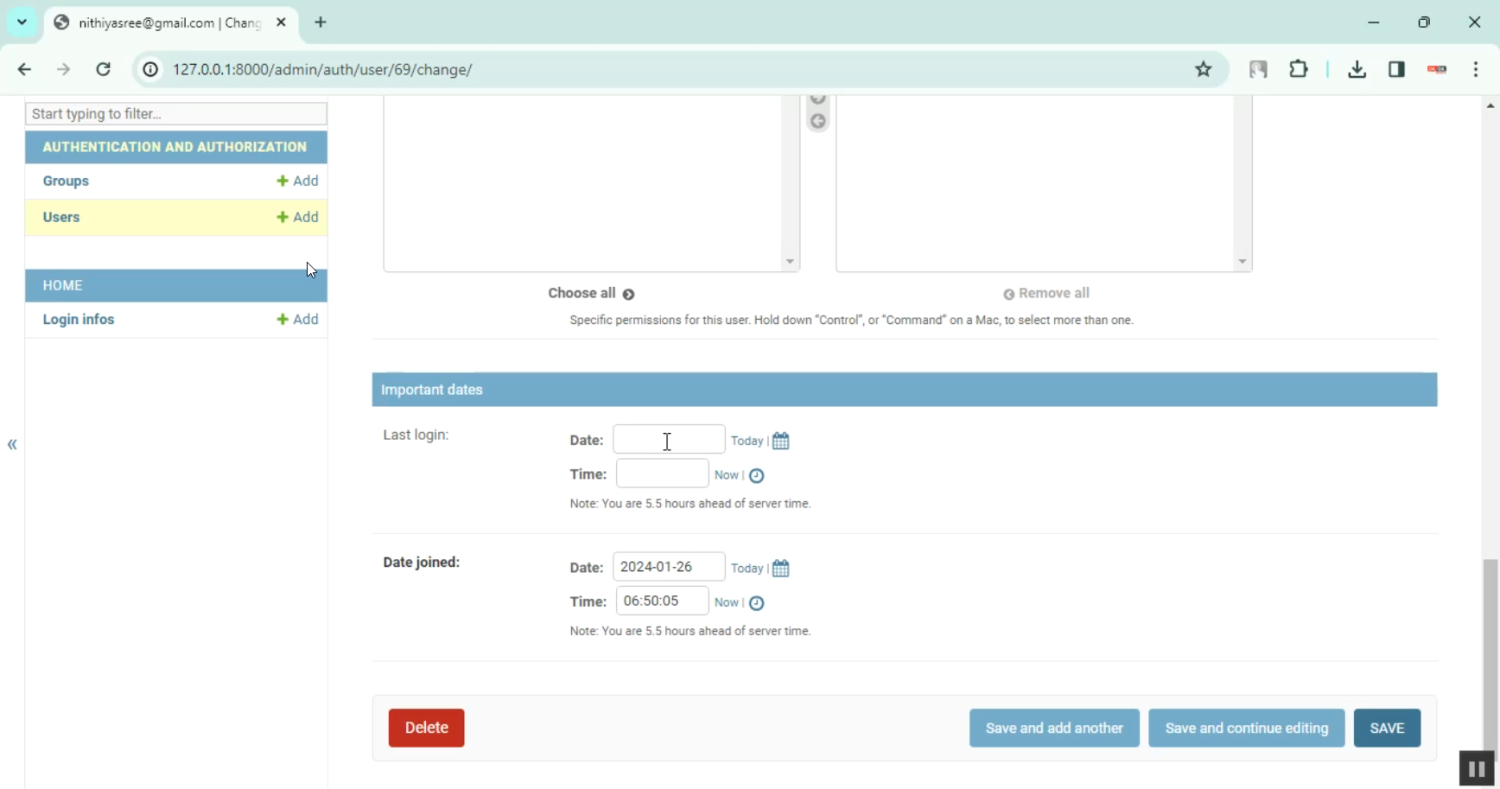Open clock picker for Last login time
Viewport: 1500px width, 789px height.
pos(757,476)
